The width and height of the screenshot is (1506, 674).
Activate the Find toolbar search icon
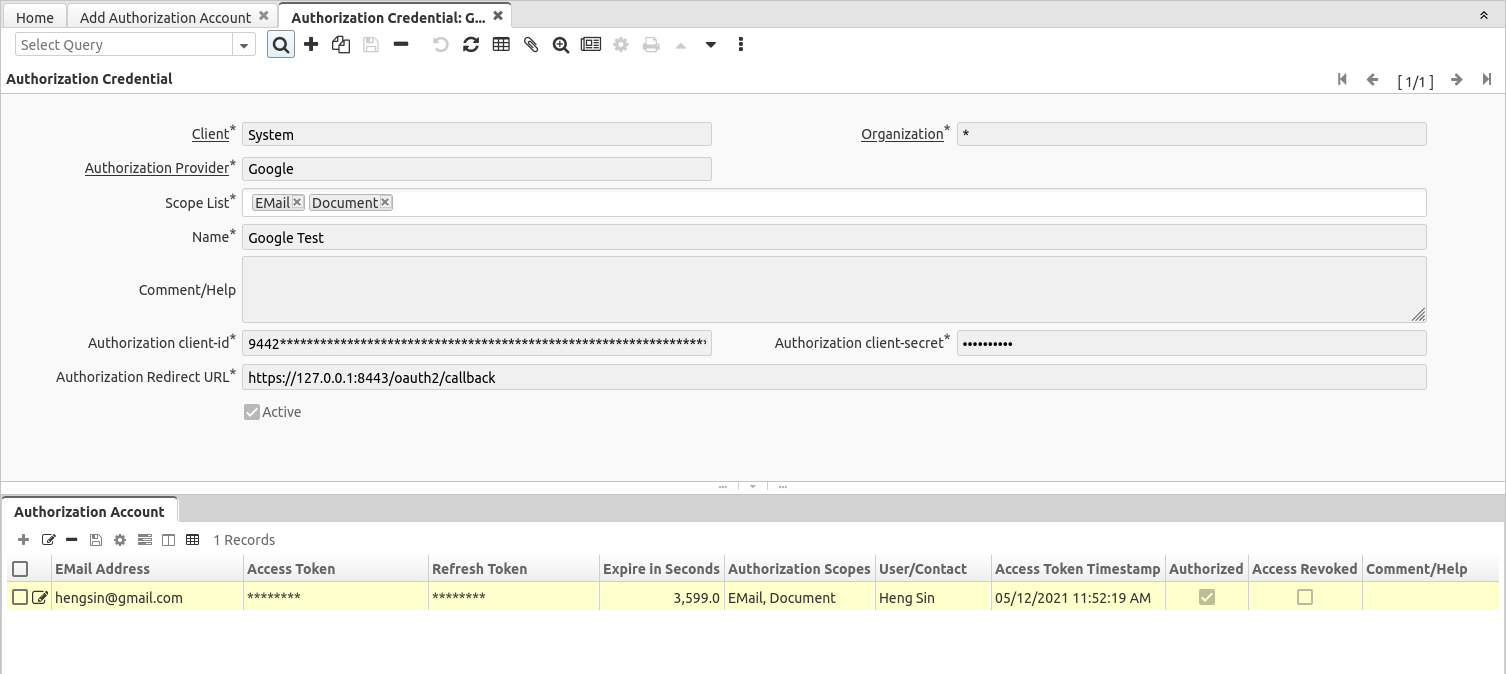281,44
